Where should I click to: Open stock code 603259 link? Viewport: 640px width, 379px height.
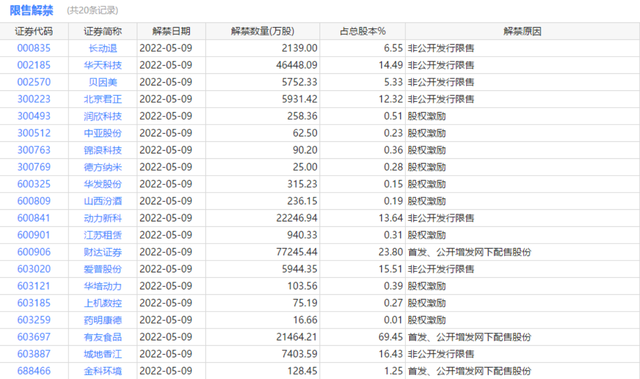(x=34, y=320)
